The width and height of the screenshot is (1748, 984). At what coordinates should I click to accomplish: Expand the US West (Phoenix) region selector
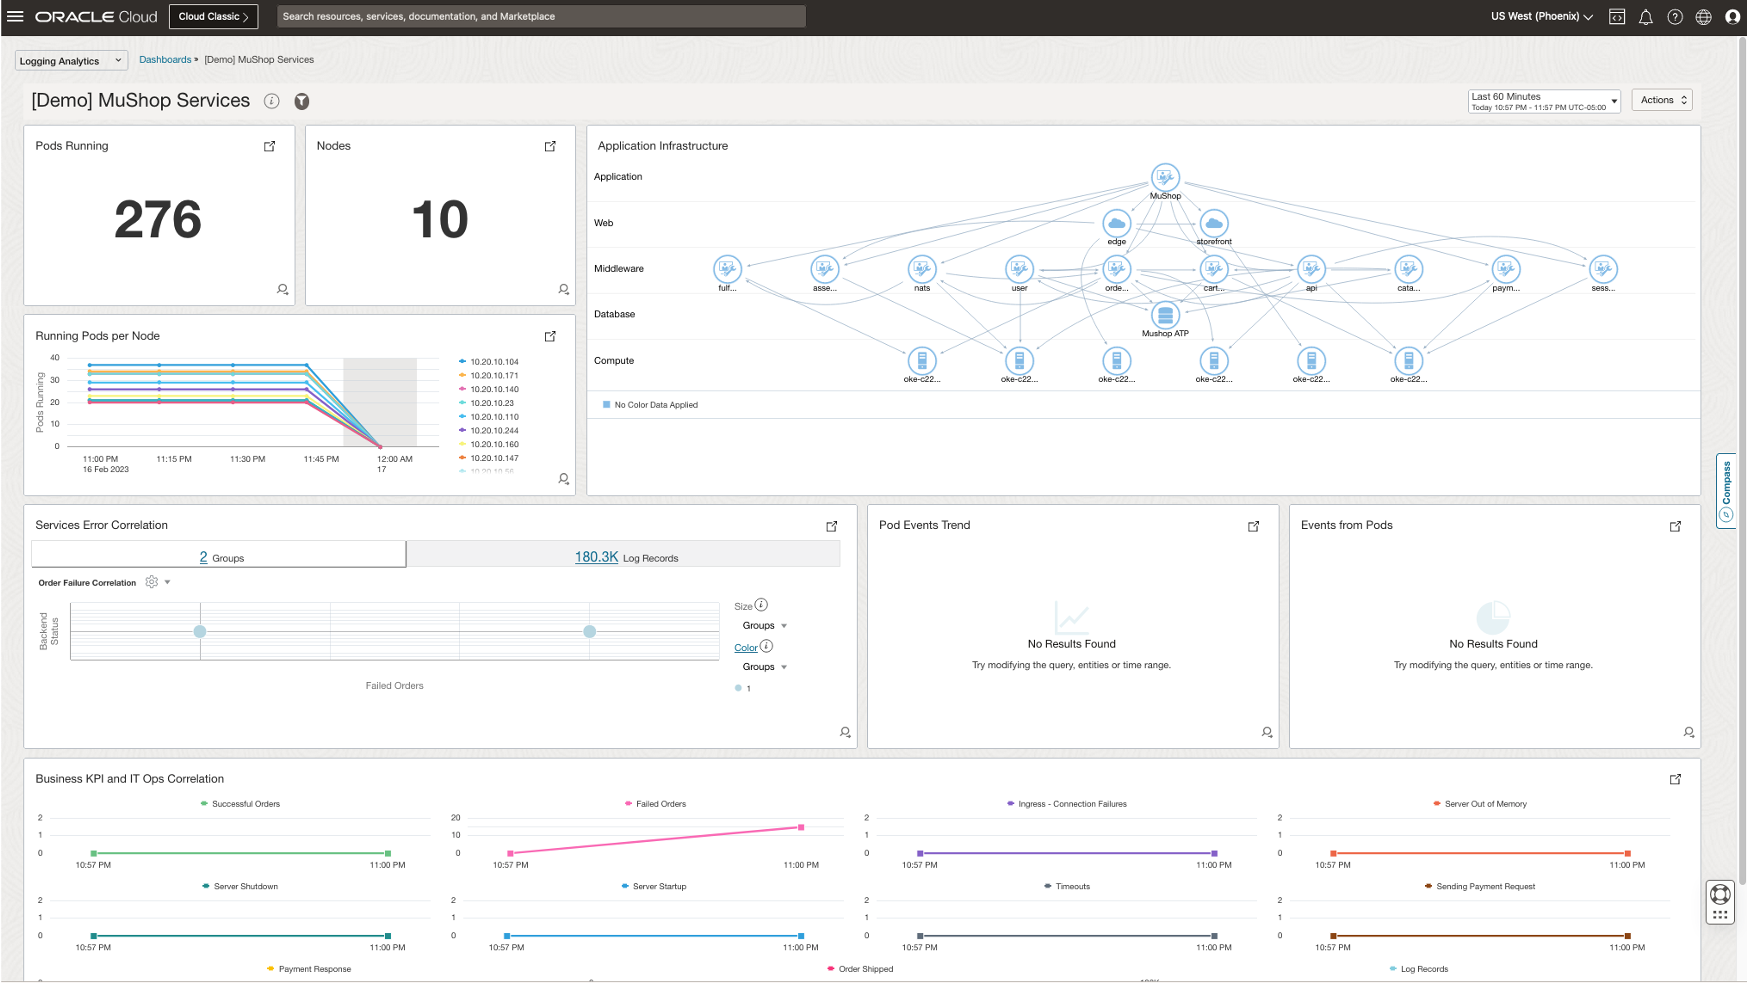coord(1542,17)
